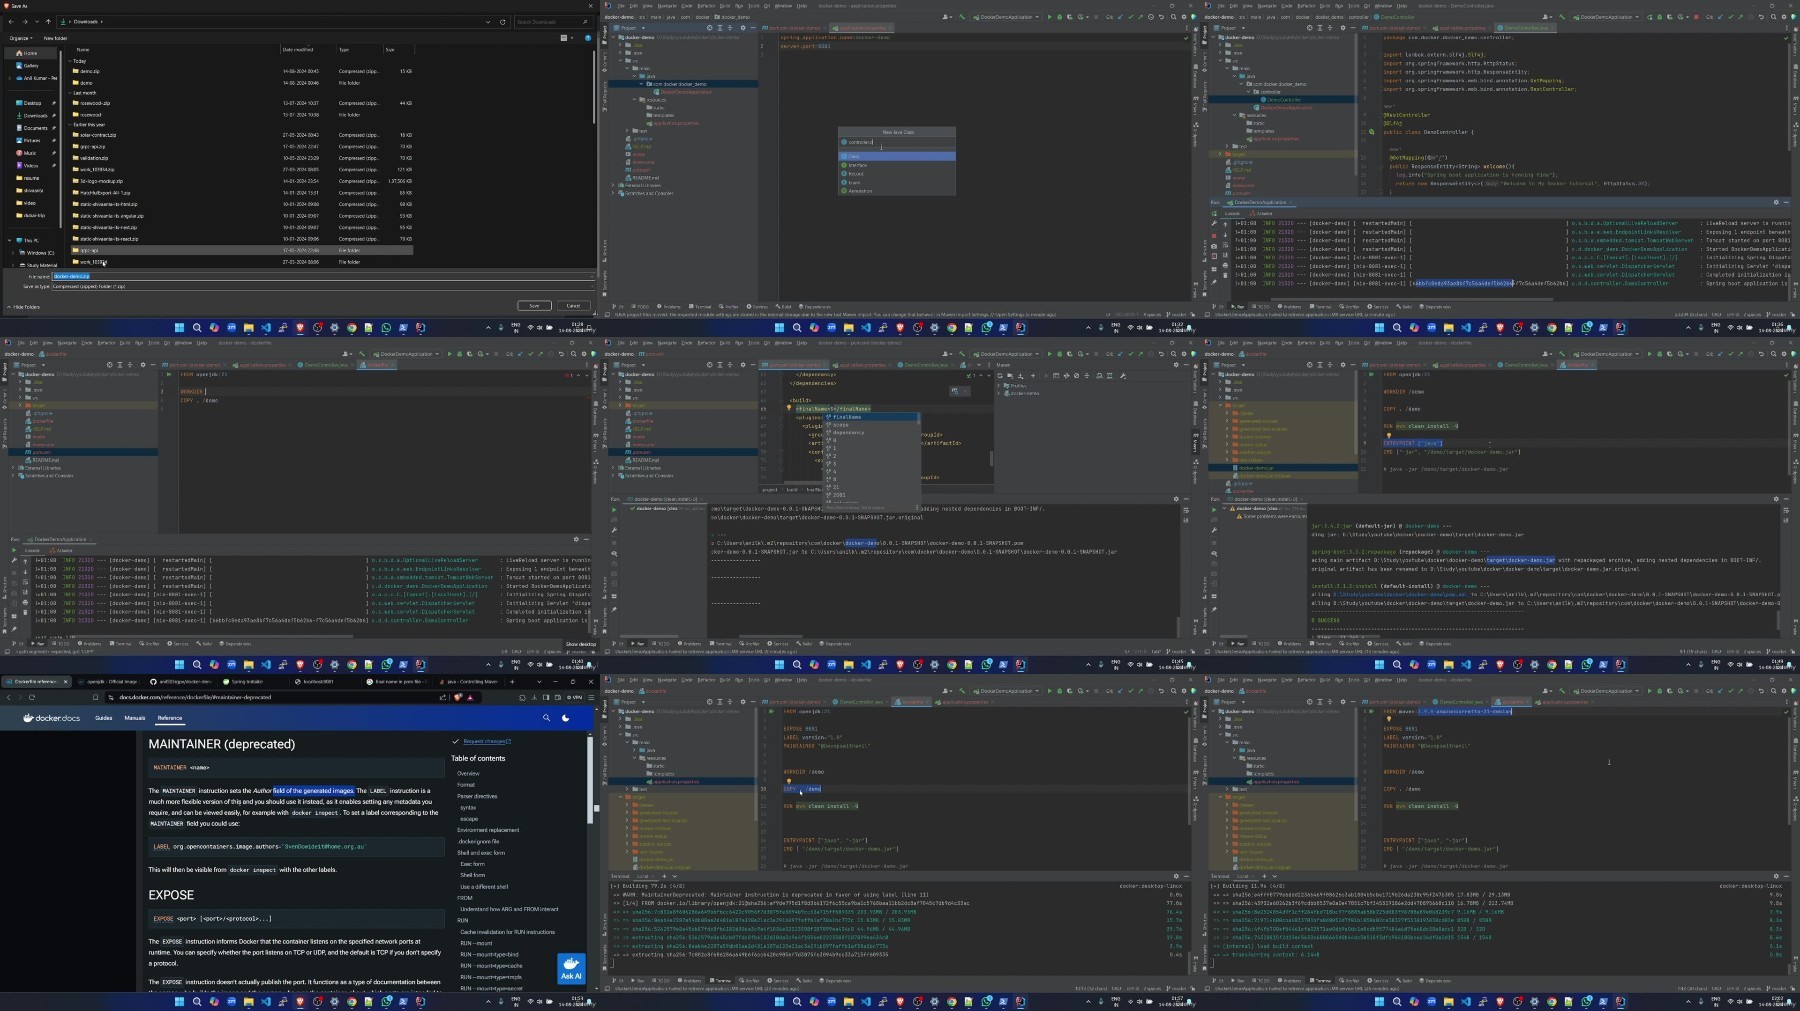Select rosewood-zip in Save As file list
Image resolution: width=1800 pixels, height=1011 pixels.
pyautogui.click(x=95, y=103)
